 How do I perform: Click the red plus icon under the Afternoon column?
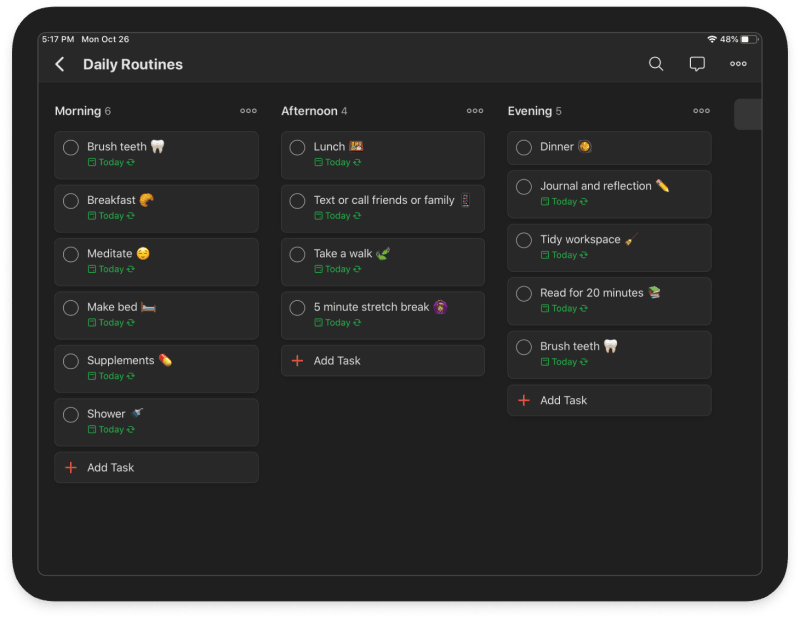pos(298,360)
